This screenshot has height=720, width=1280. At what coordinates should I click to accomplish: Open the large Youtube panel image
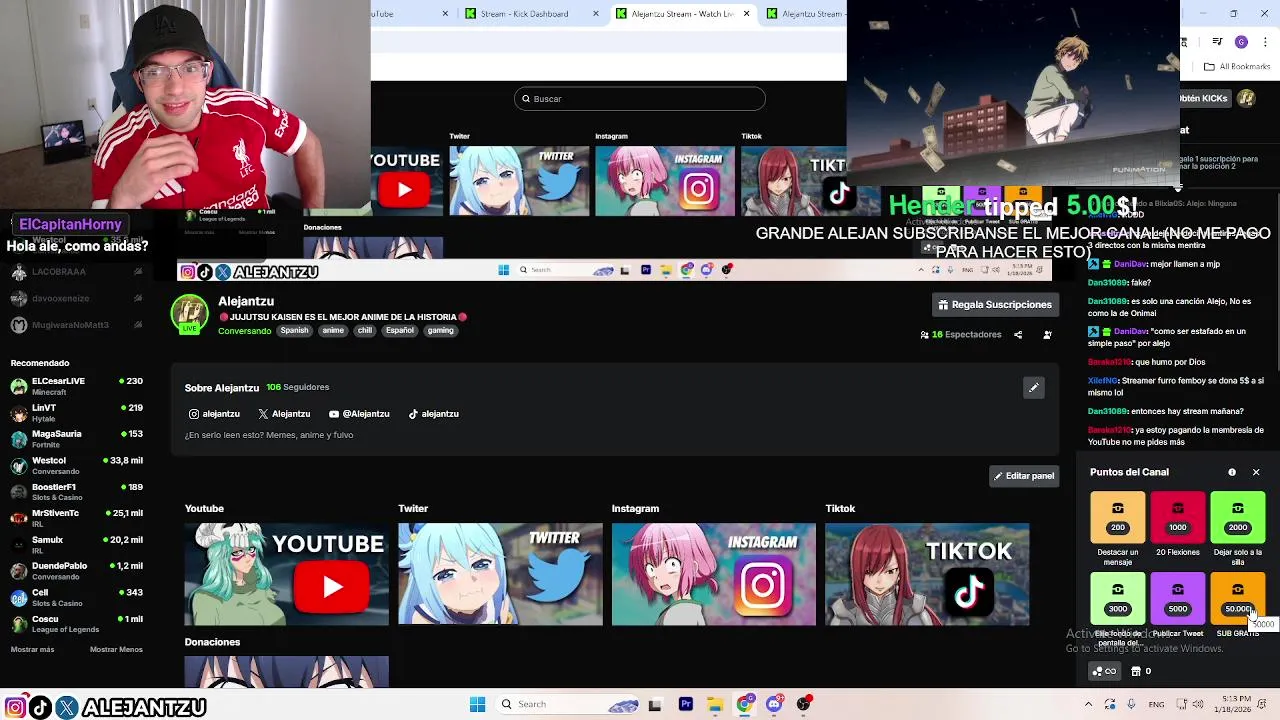(x=286, y=574)
